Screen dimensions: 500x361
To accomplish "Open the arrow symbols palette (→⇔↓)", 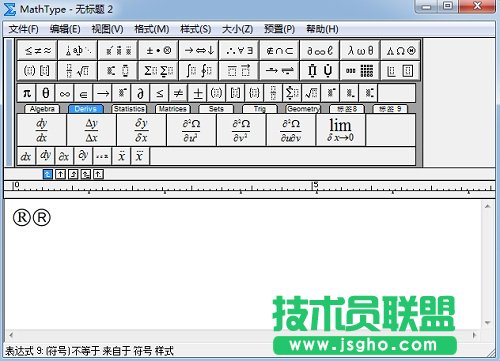I will click(x=199, y=50).
